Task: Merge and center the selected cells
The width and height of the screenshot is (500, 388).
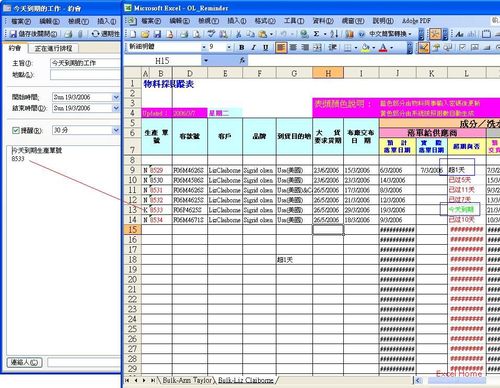Action: (x=317, y=48)
